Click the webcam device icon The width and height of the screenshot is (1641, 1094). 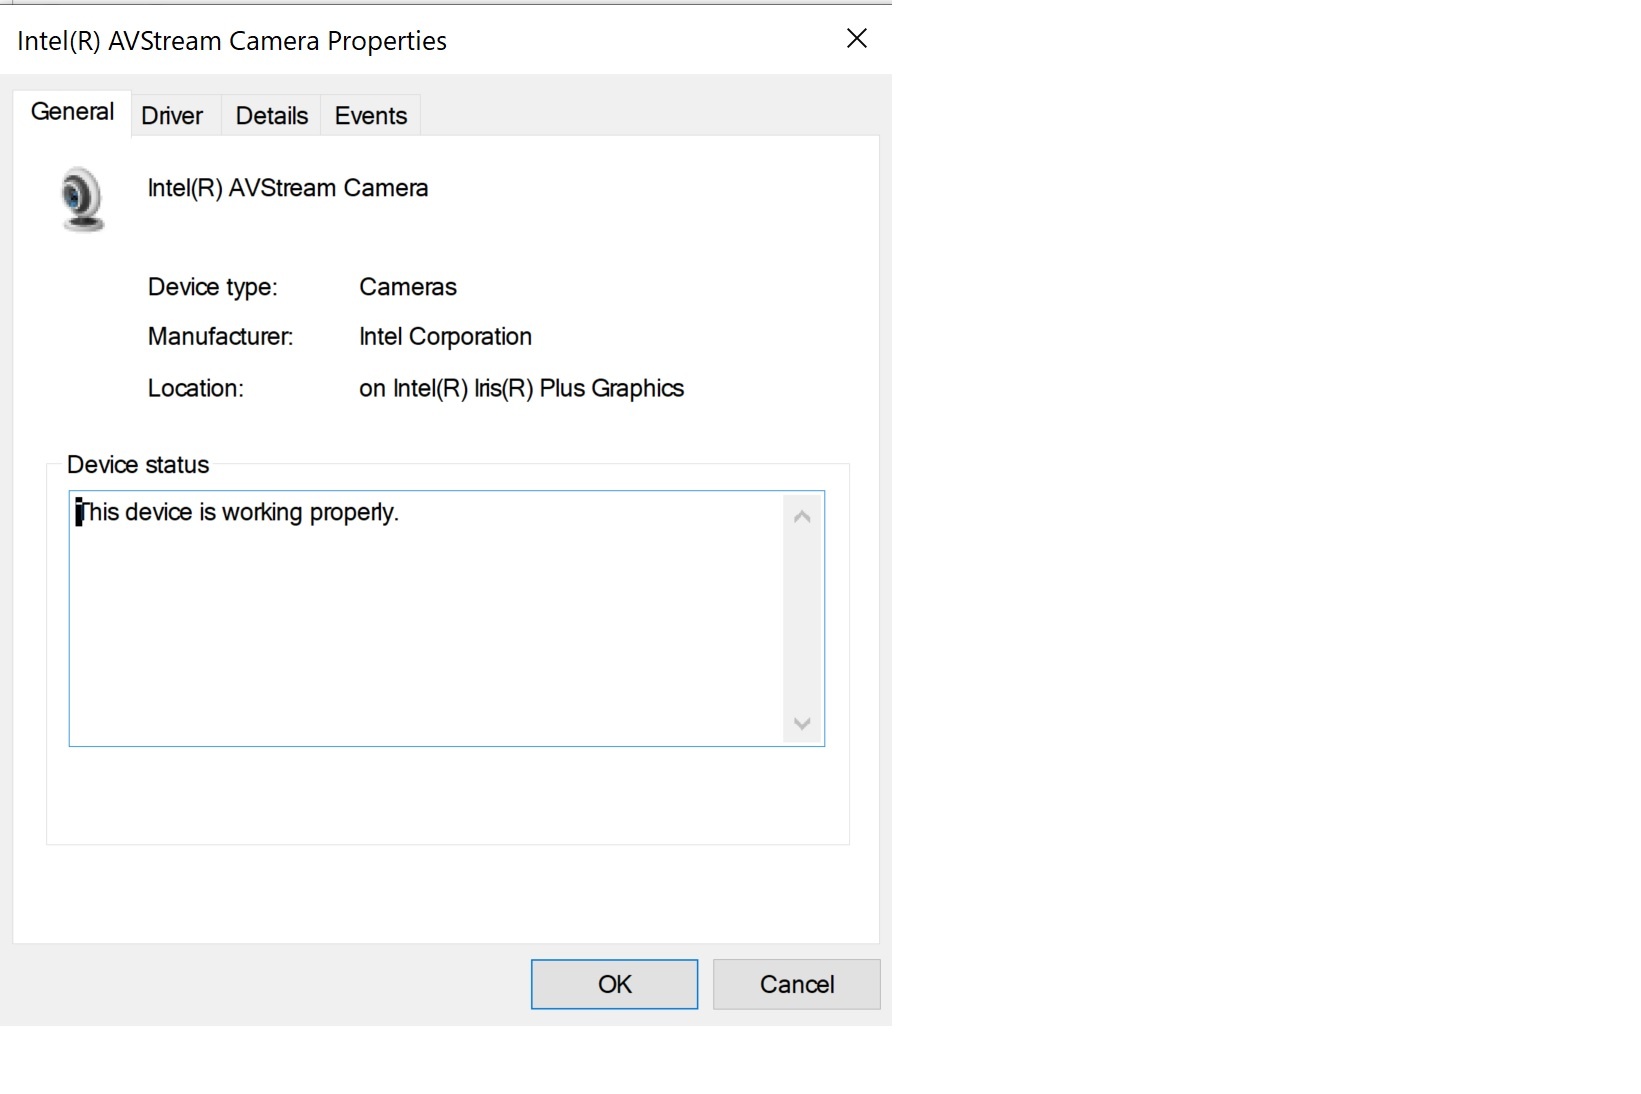[82, 197]
